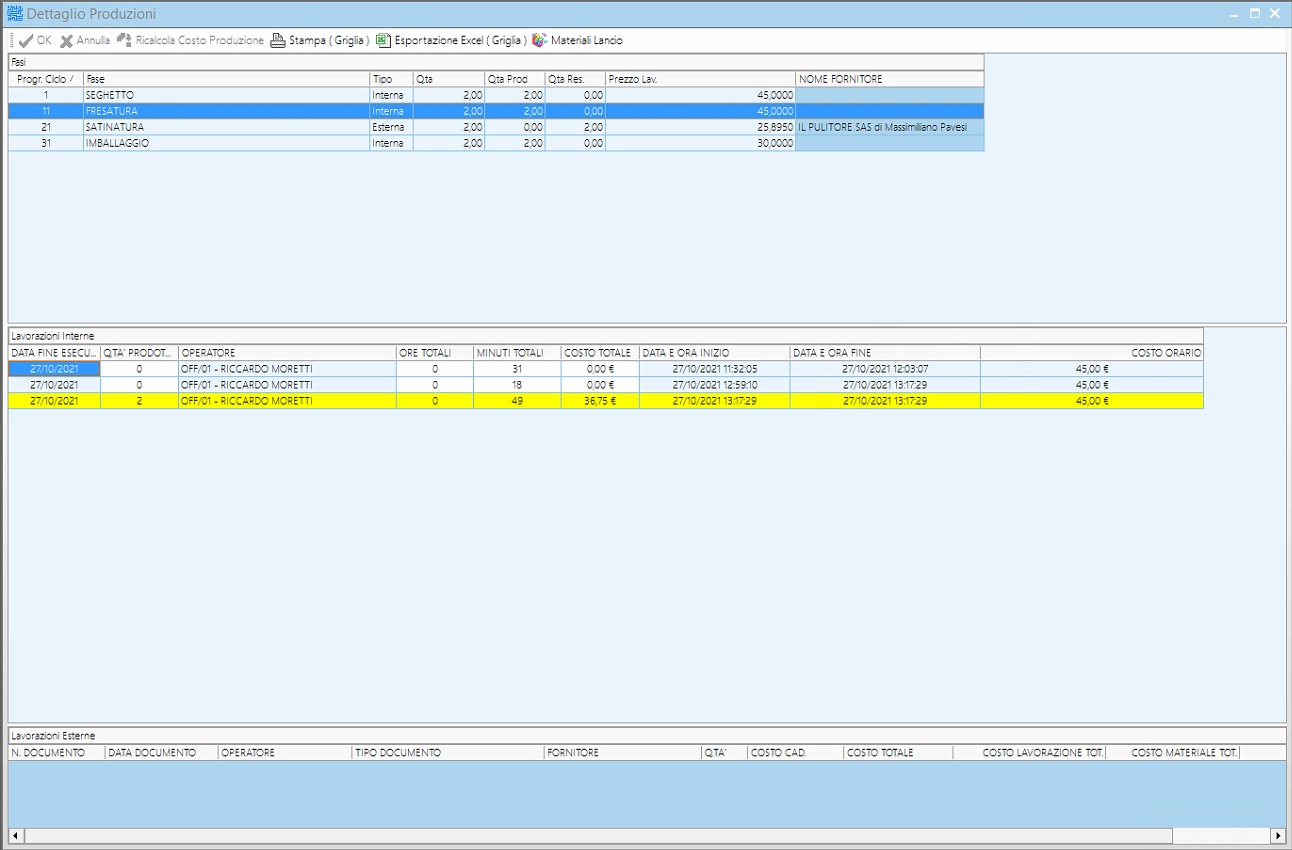Select the FRESATURA phase row

coord(496,111)
